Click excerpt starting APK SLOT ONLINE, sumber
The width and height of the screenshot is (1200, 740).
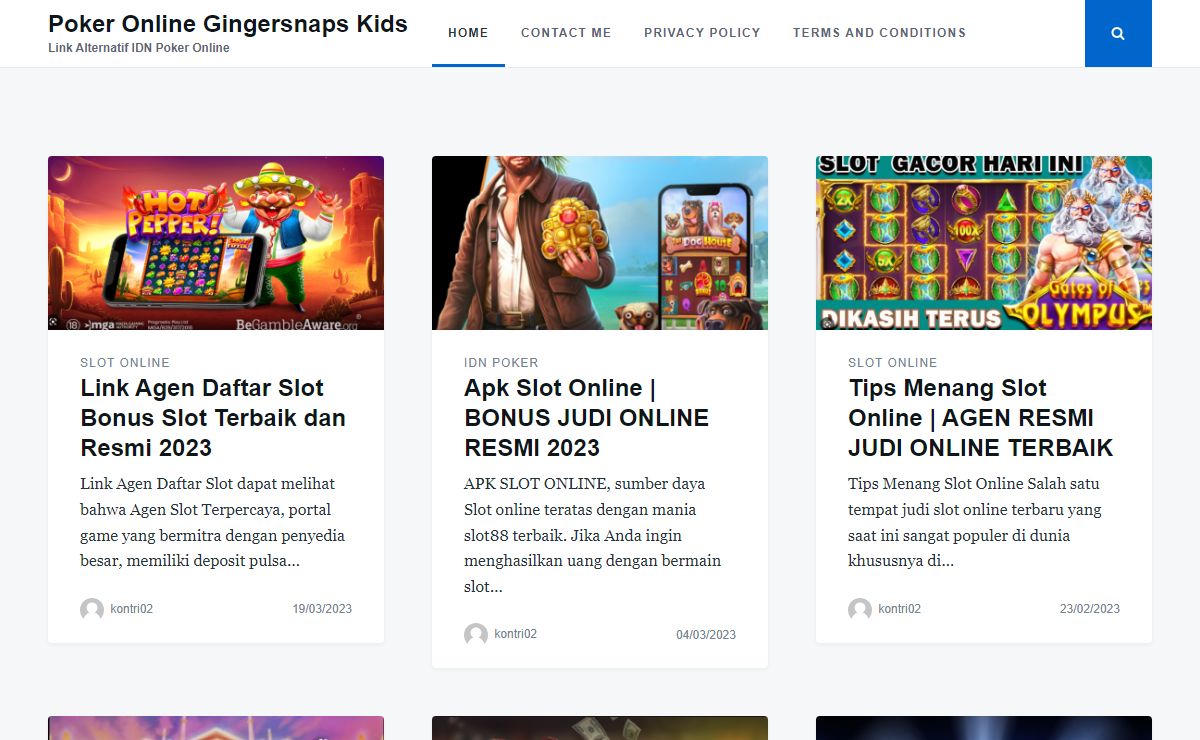point(592,535)
